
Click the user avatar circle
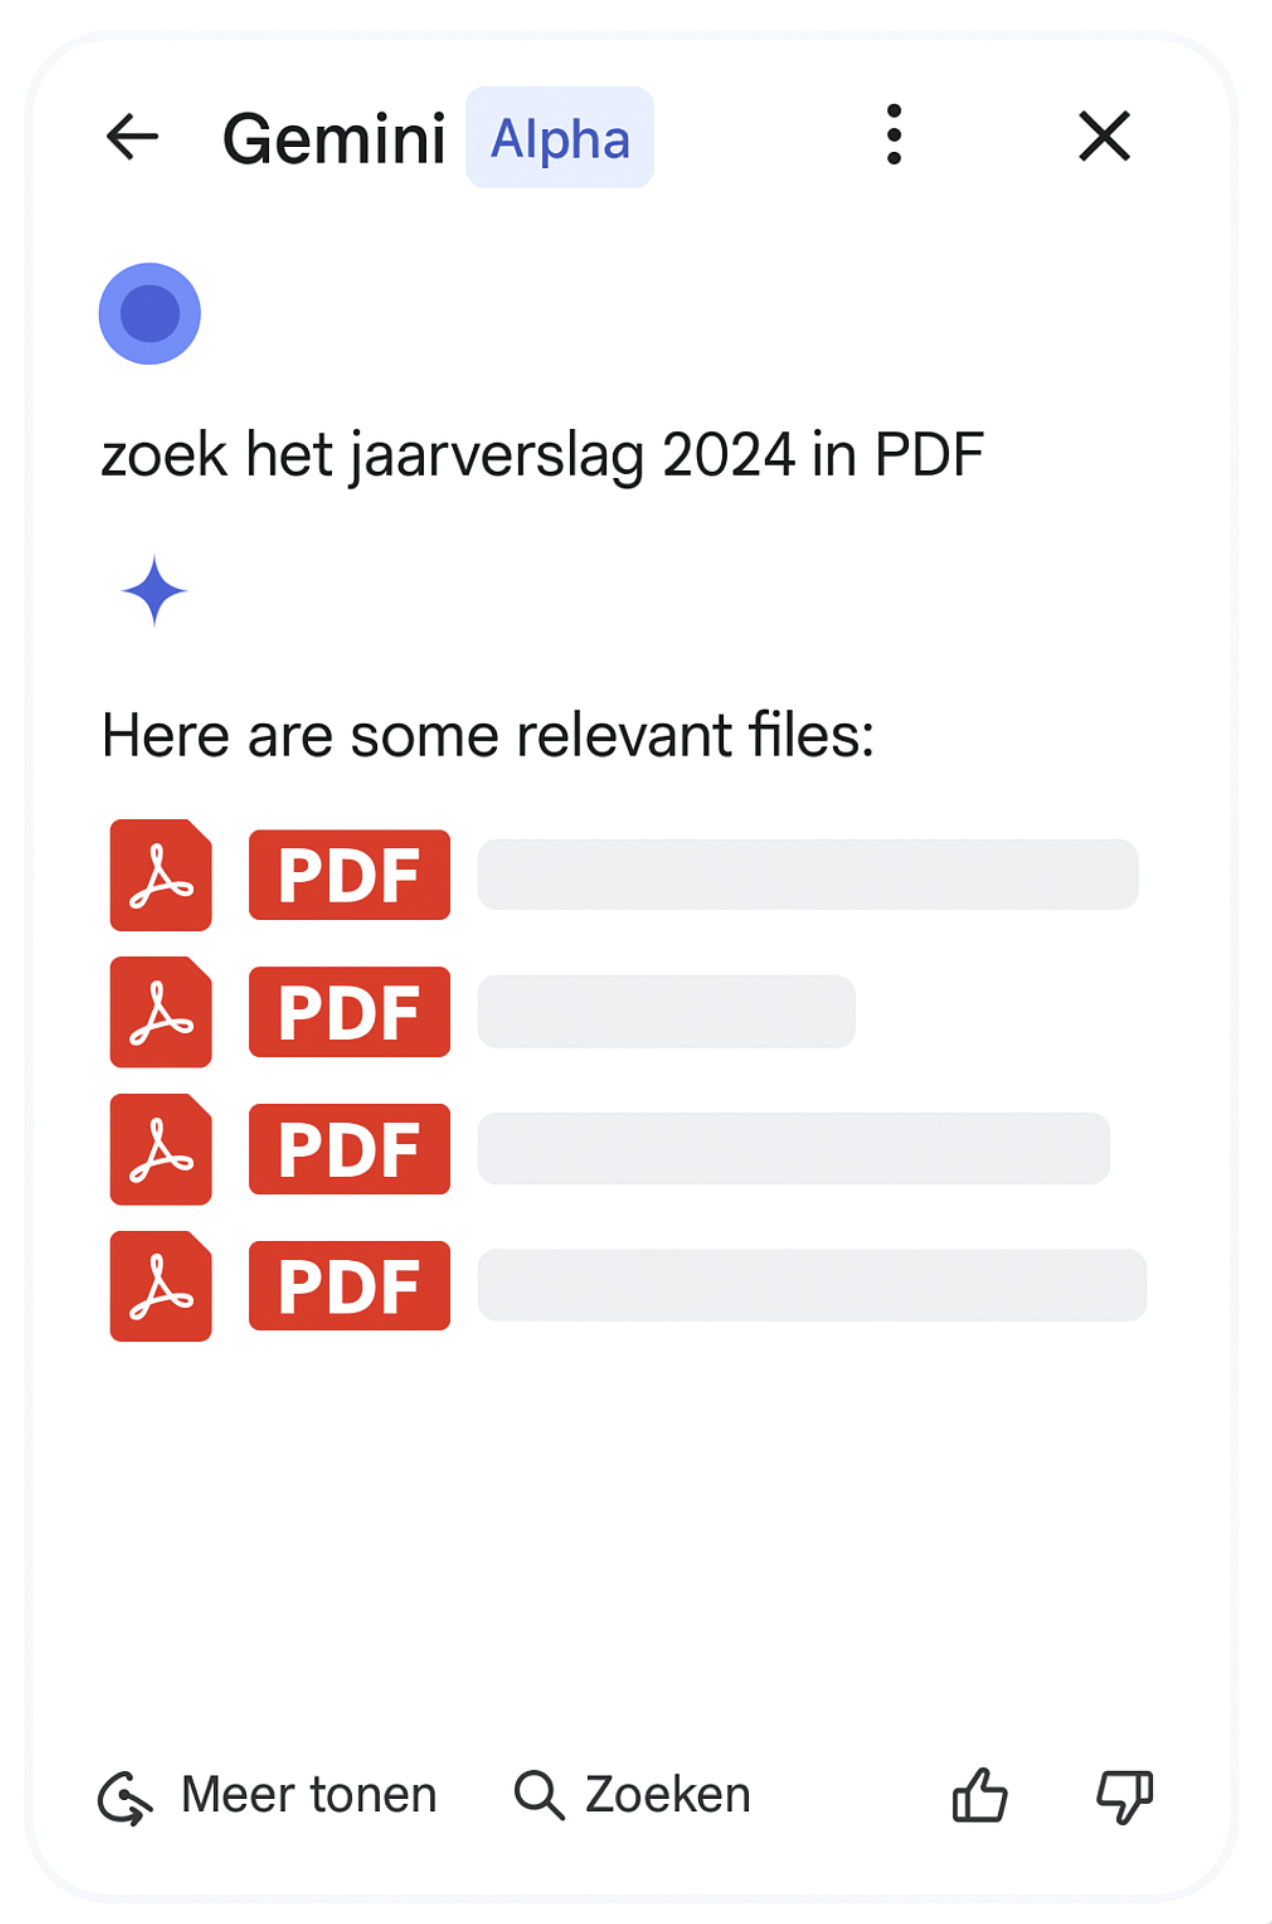coord(150,312)
